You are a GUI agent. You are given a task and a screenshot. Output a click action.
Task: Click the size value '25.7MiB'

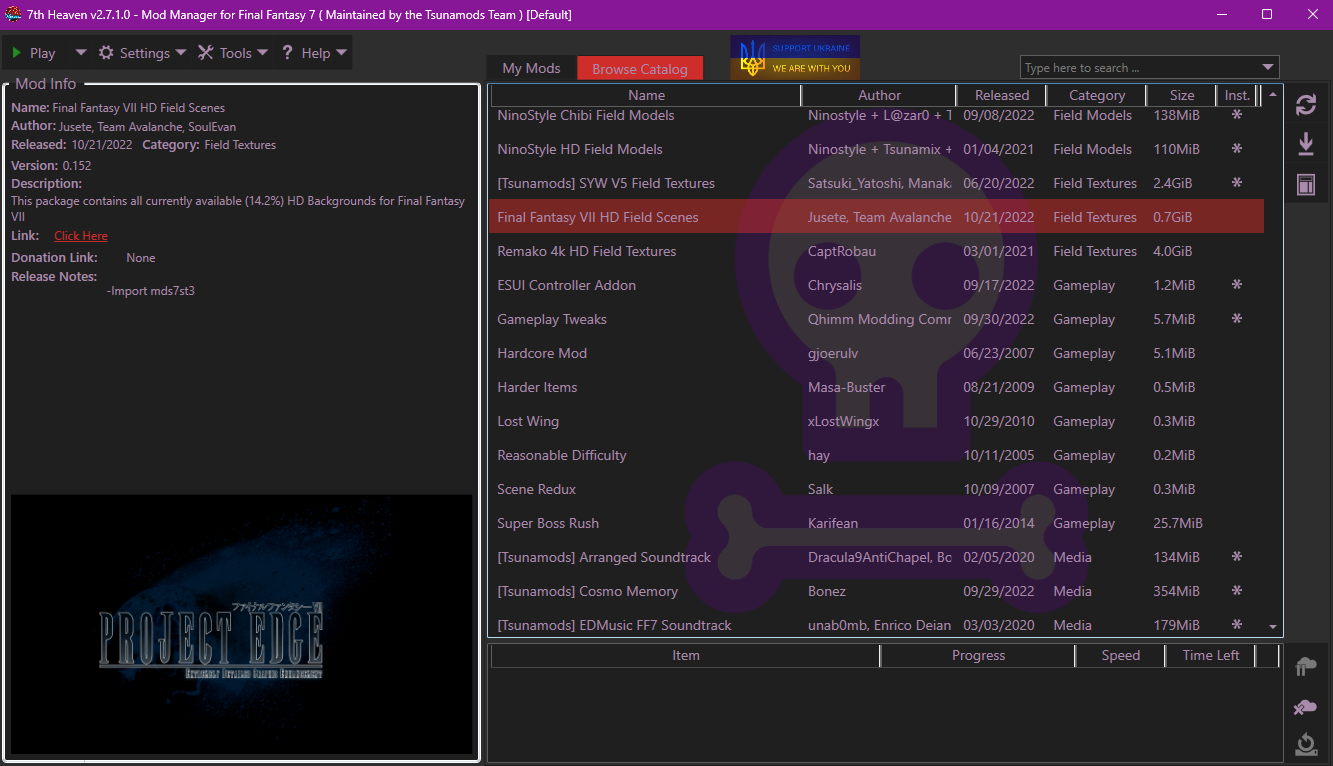tap(1178, 523)
